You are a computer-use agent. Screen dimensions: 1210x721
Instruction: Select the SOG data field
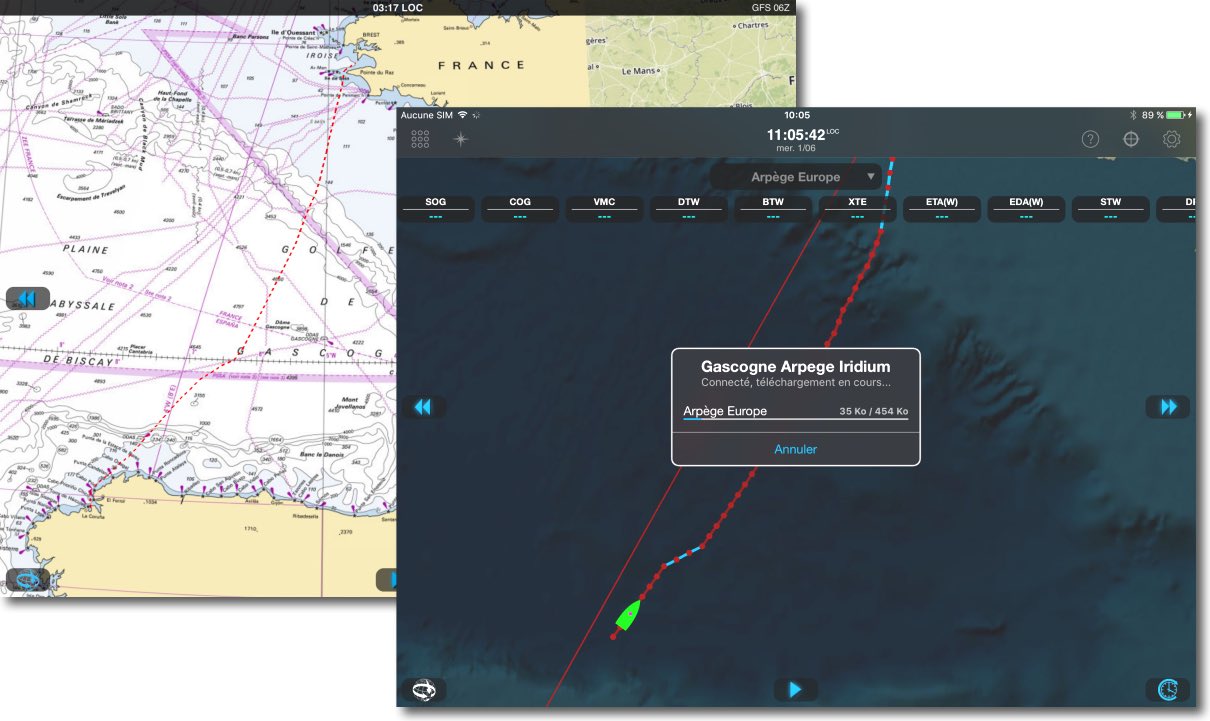click(436, 208)
